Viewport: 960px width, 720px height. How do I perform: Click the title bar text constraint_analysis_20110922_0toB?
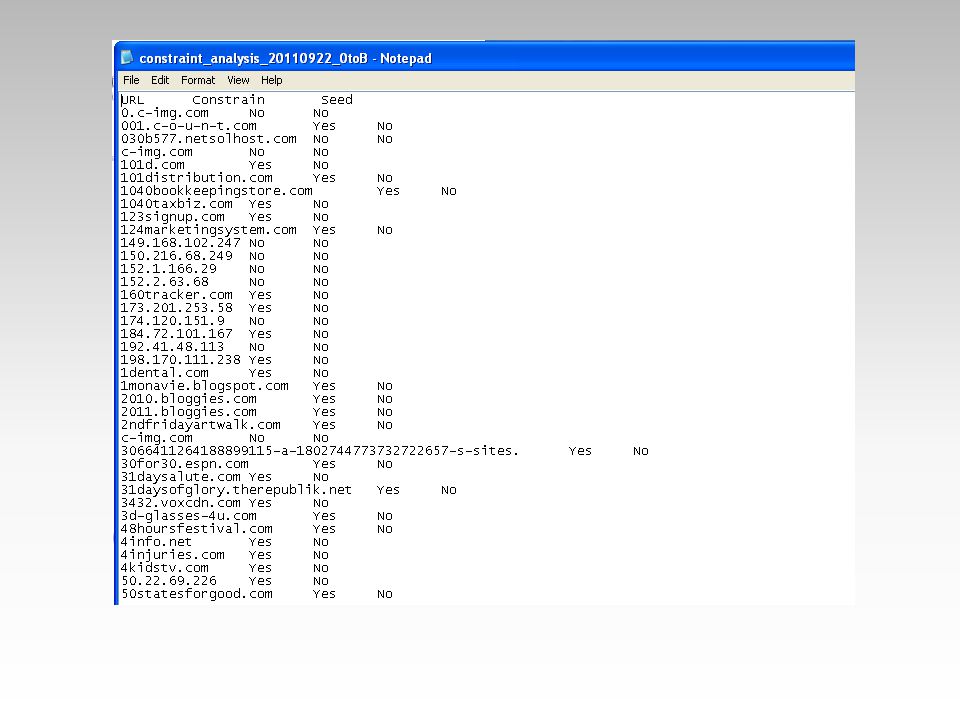point(253,59)
